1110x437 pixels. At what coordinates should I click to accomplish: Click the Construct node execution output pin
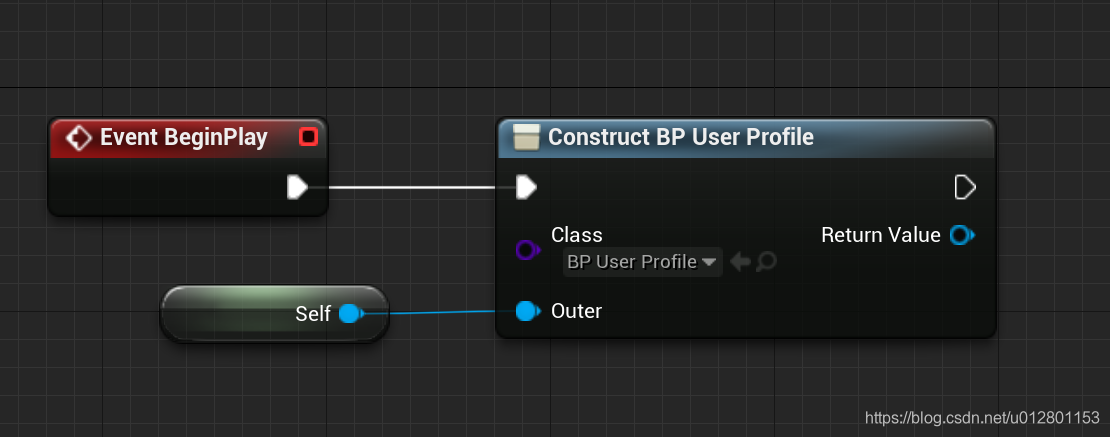pyautogui.click(x=965, y=188)
